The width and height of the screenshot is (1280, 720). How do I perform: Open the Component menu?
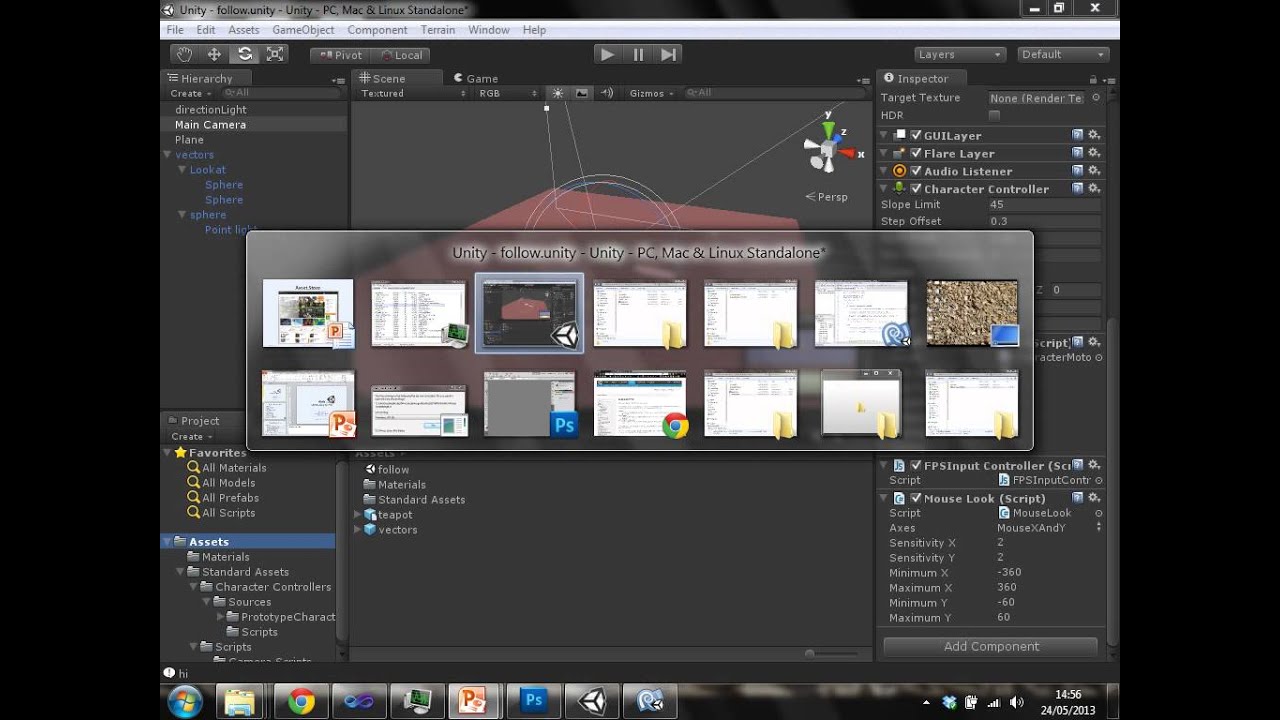377,30
